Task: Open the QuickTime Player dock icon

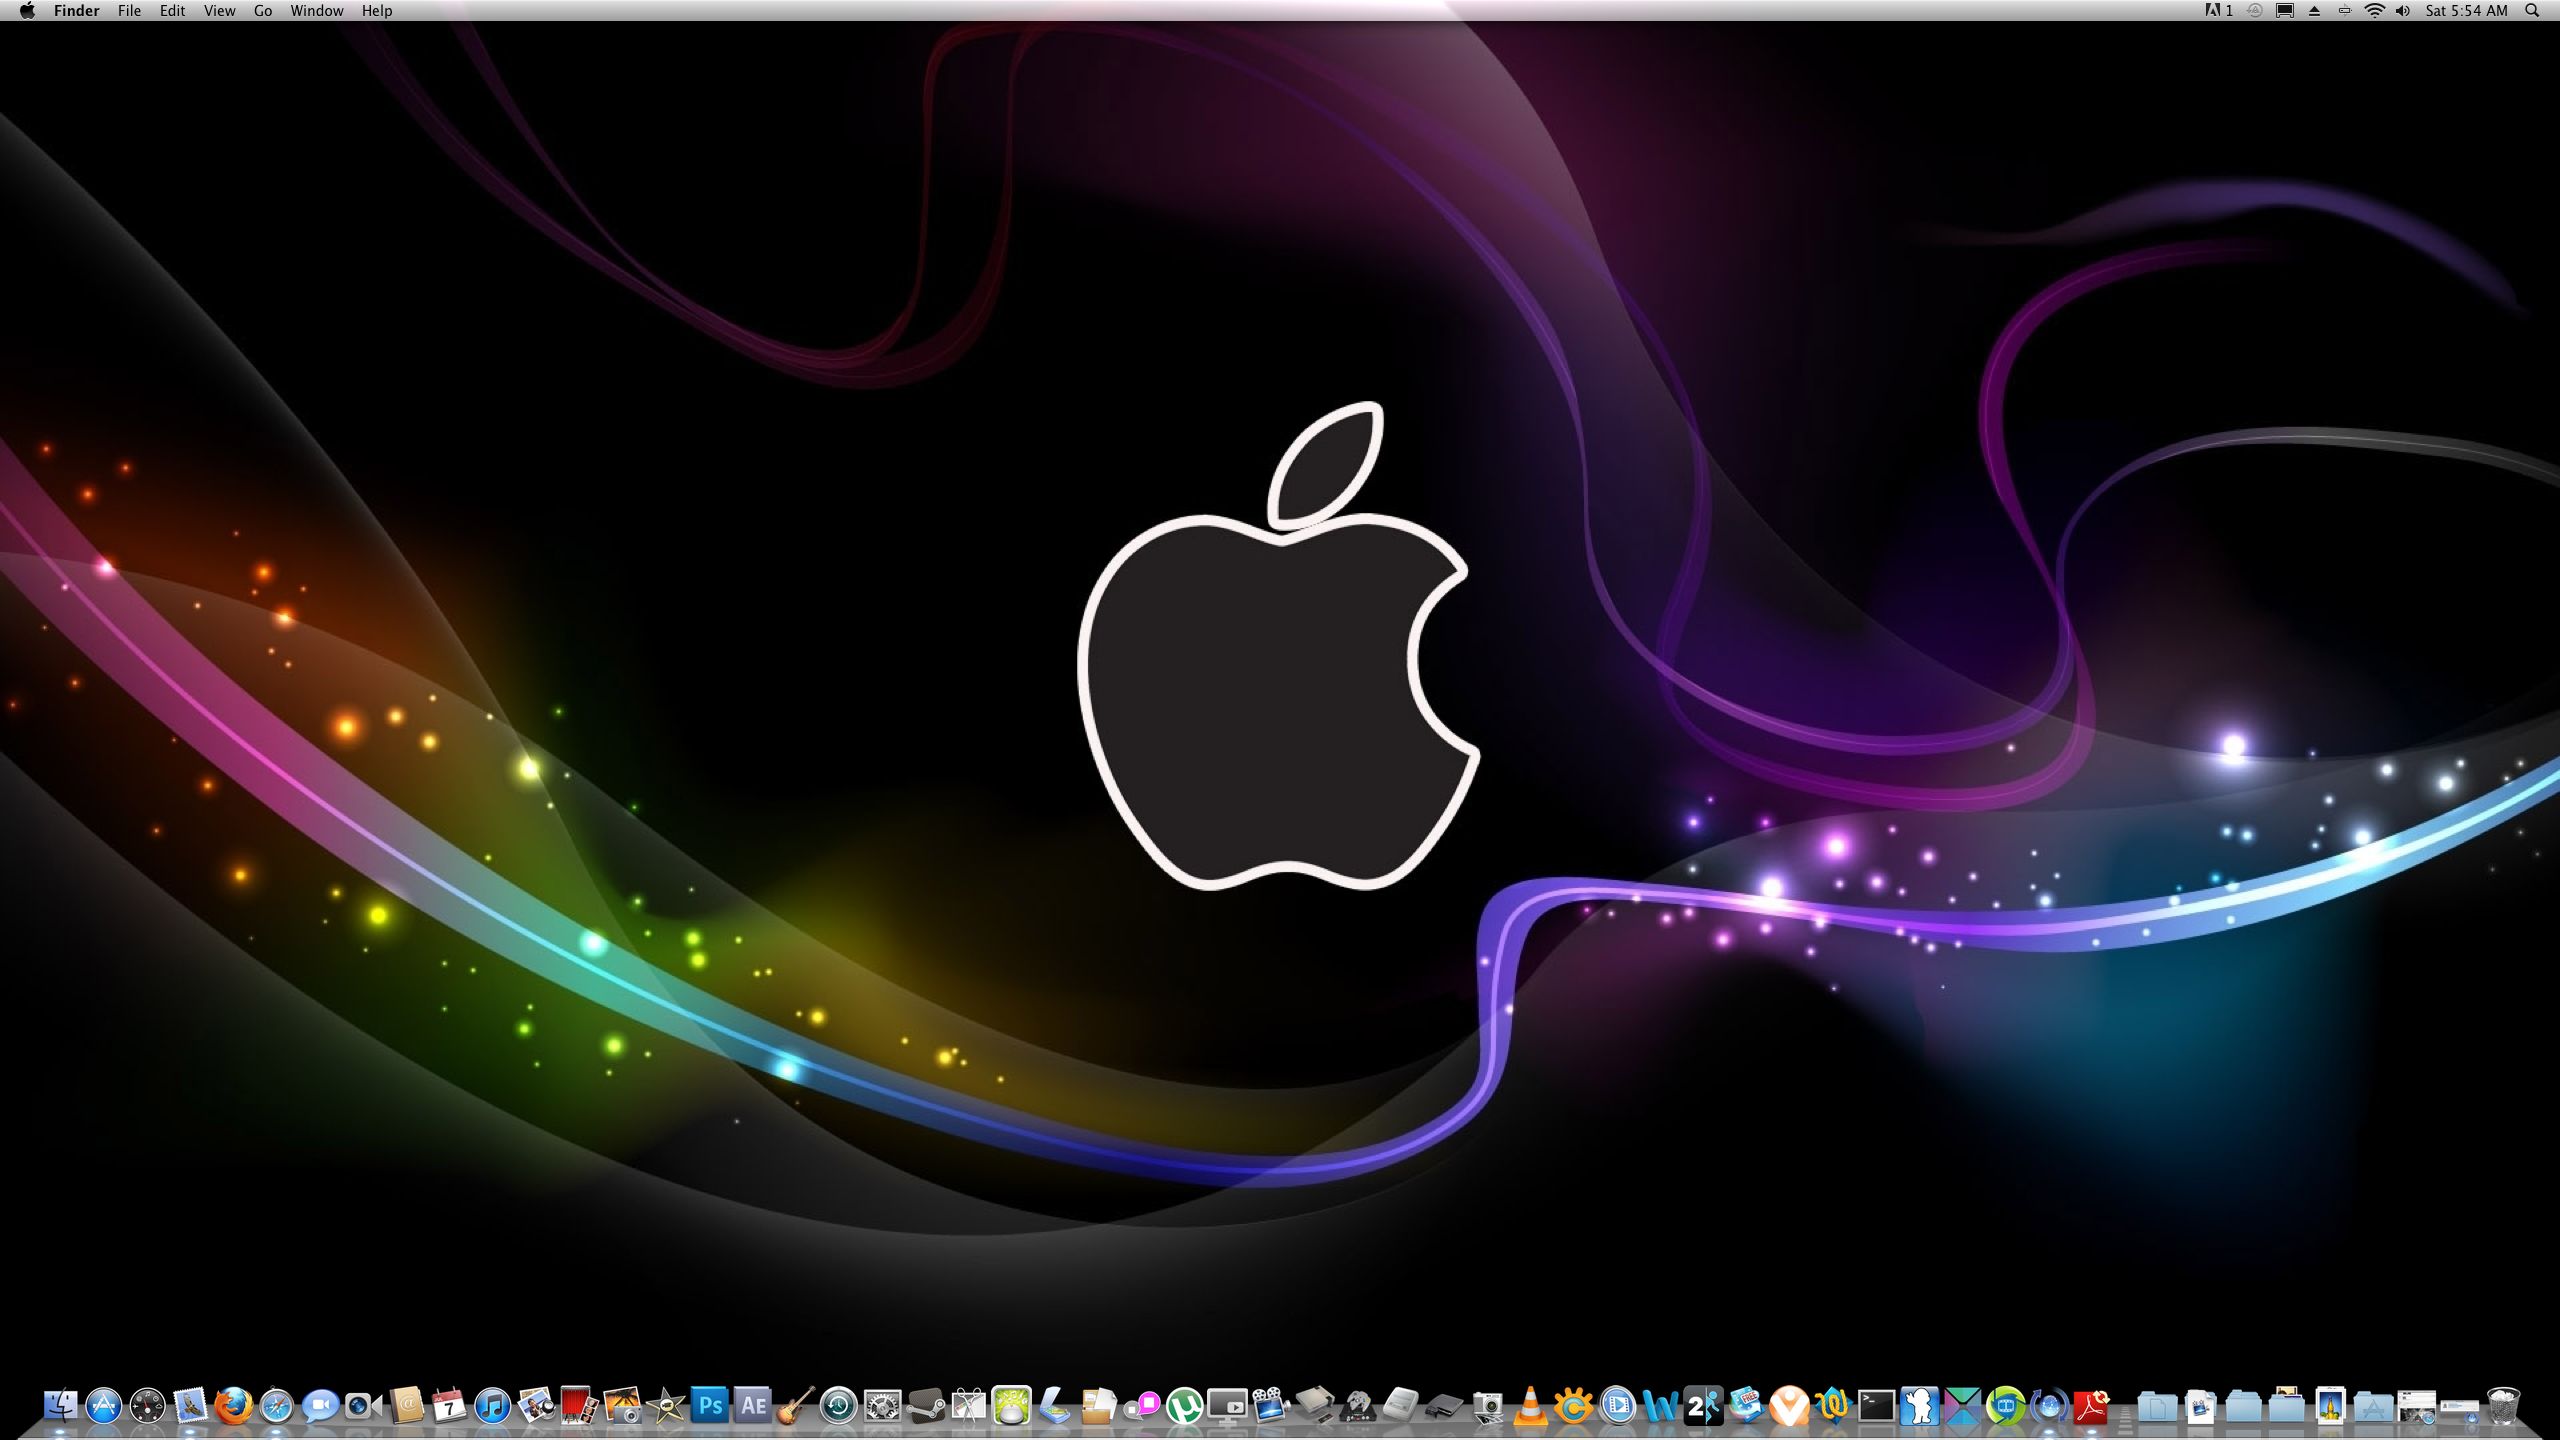Action: click(1617, 1406)
